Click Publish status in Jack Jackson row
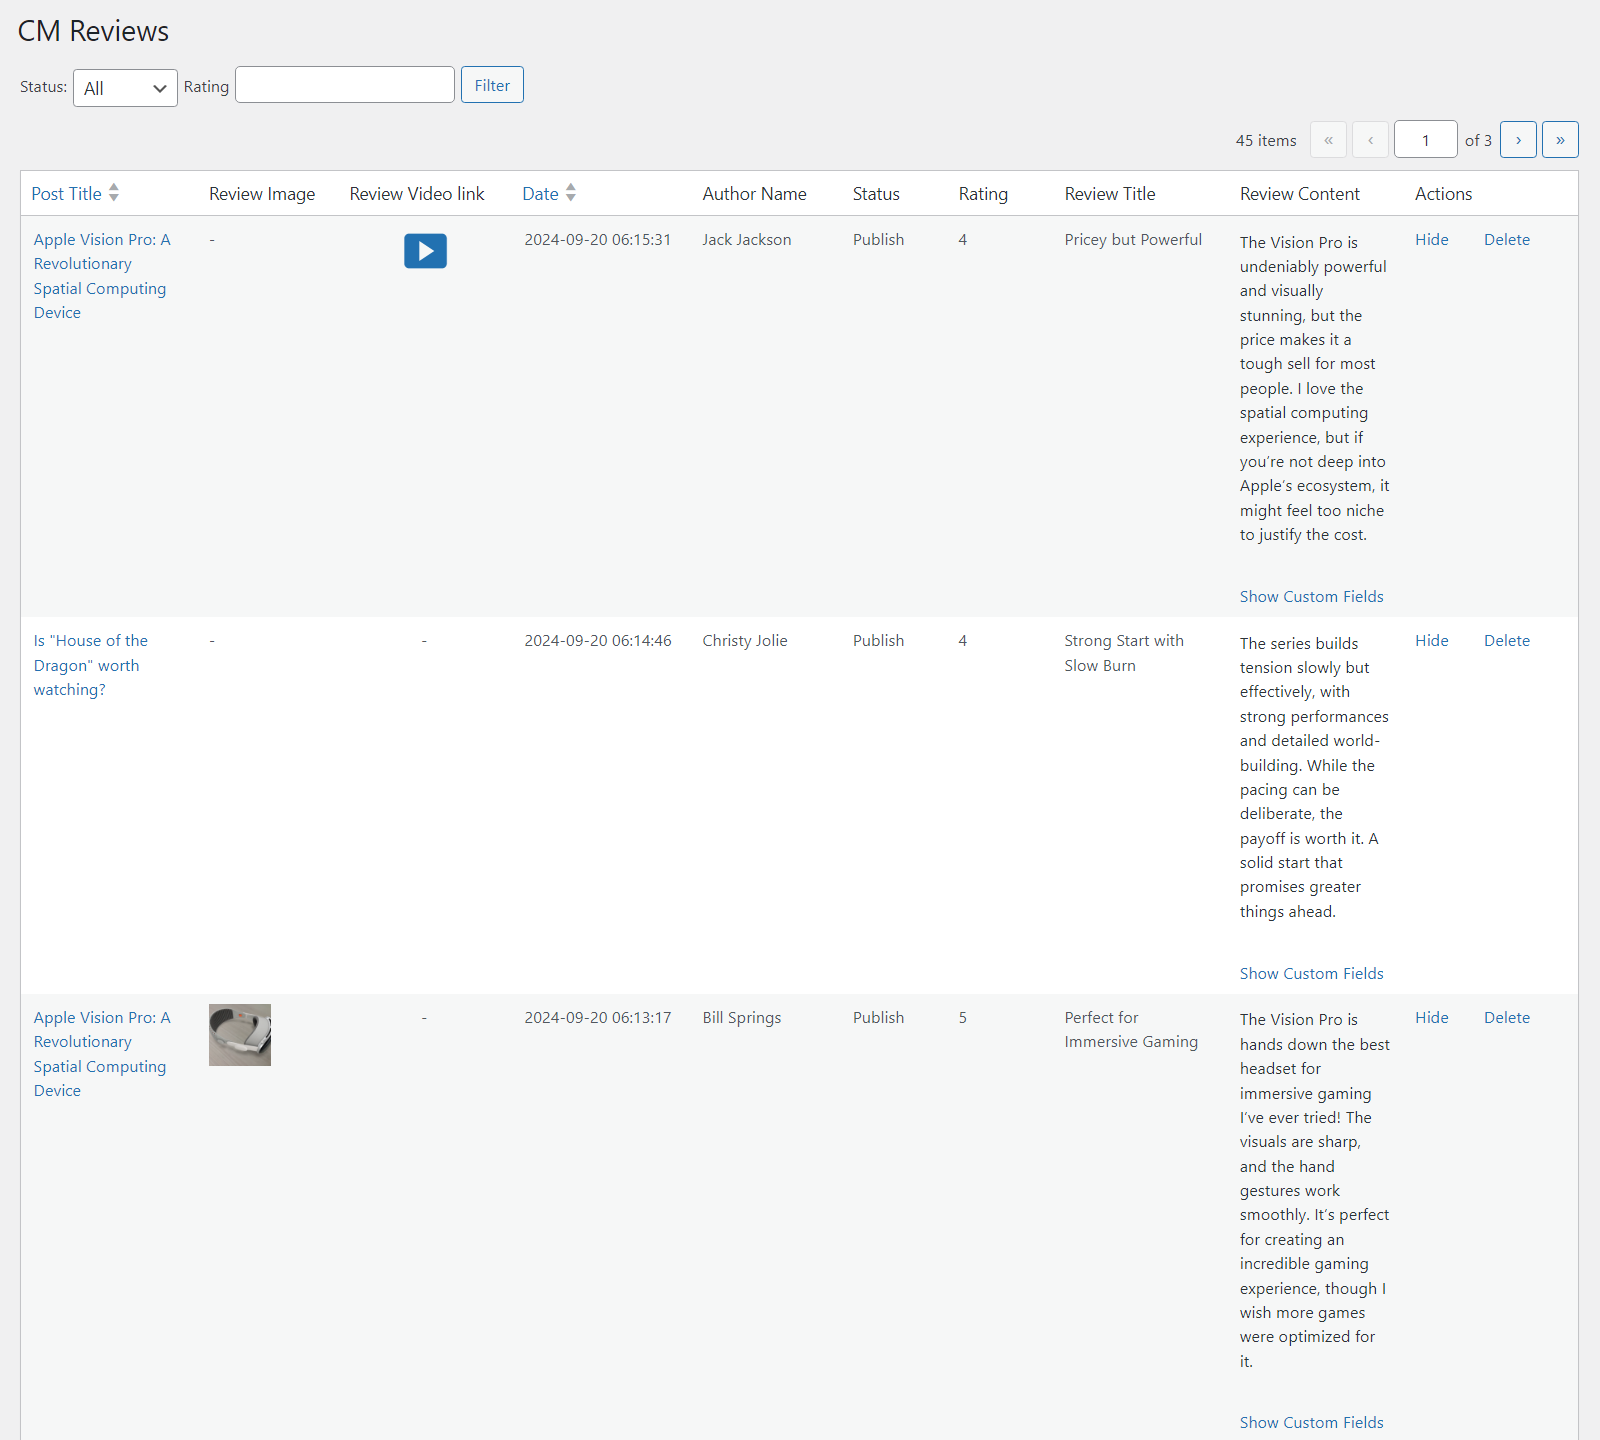 click(x=878, y=240)
